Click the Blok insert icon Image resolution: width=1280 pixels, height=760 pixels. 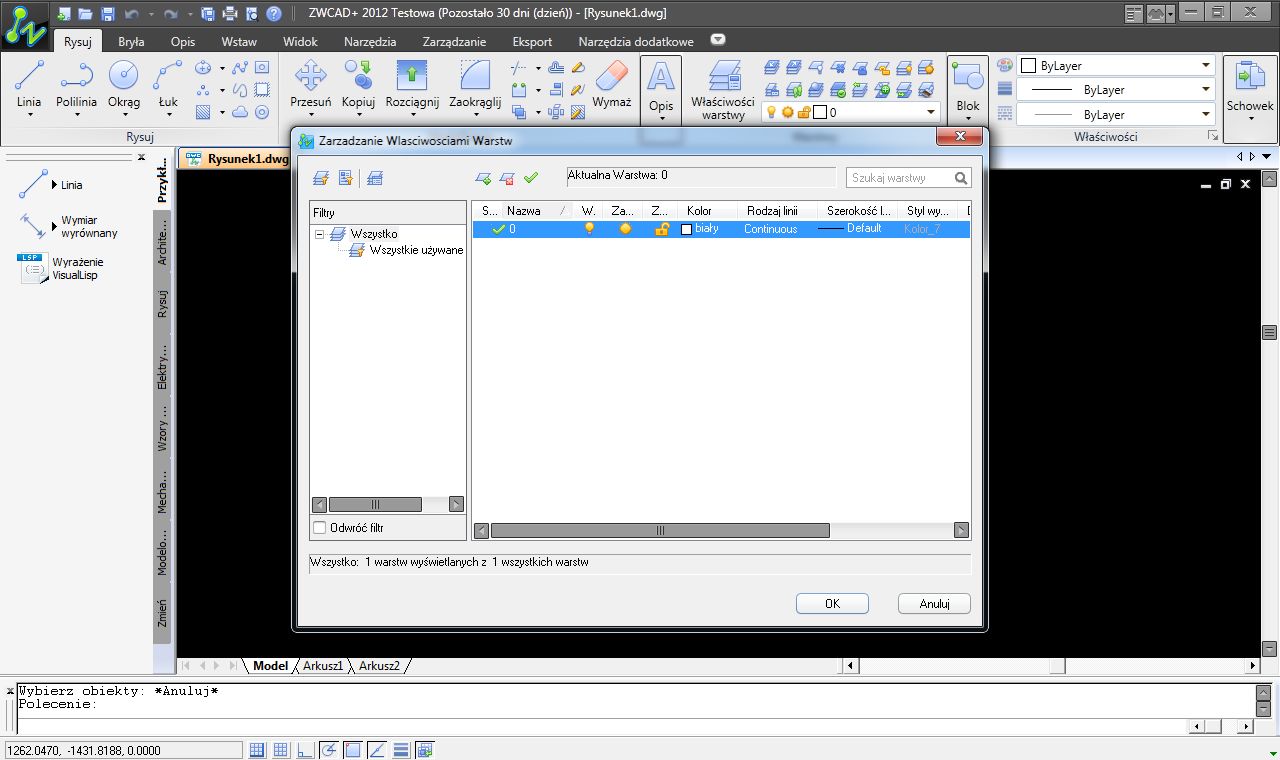[968, 75]
